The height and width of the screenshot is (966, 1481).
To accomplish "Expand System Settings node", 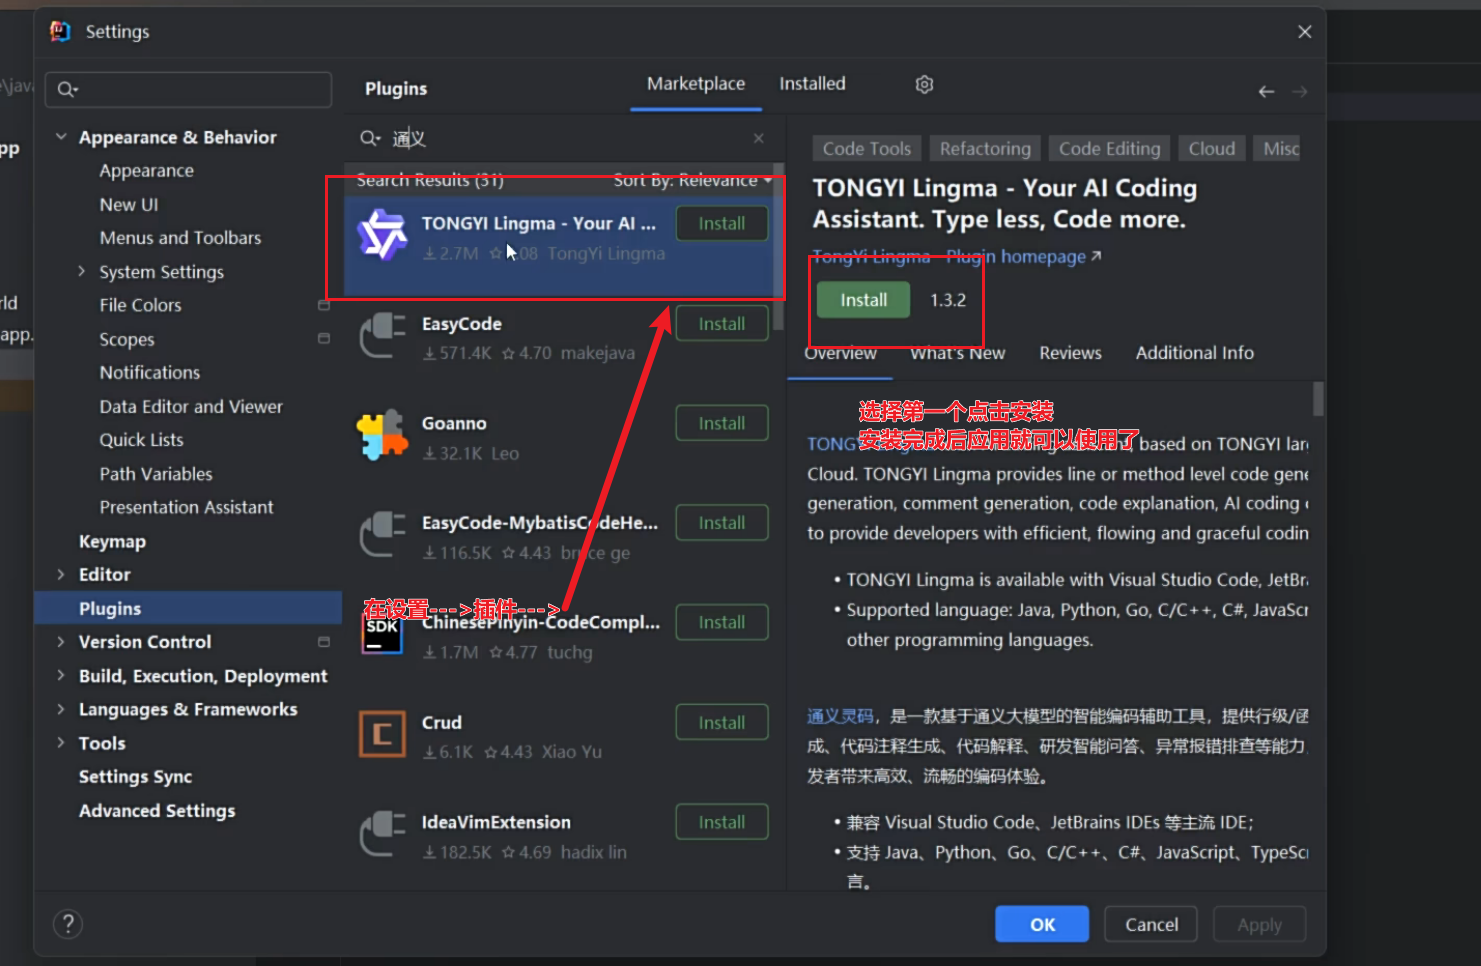I will point(82,271).
